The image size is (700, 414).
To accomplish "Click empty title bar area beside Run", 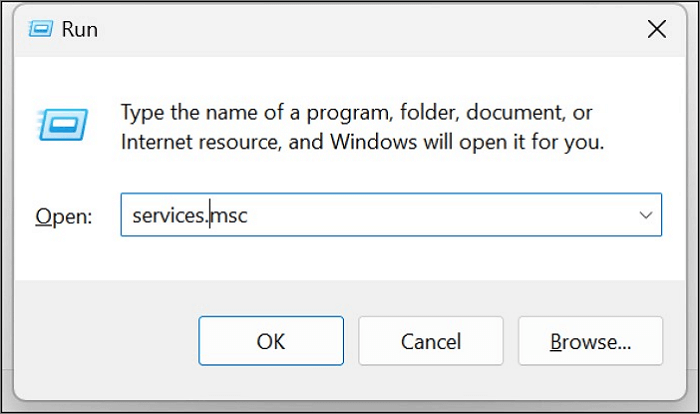I will (350, 29).
